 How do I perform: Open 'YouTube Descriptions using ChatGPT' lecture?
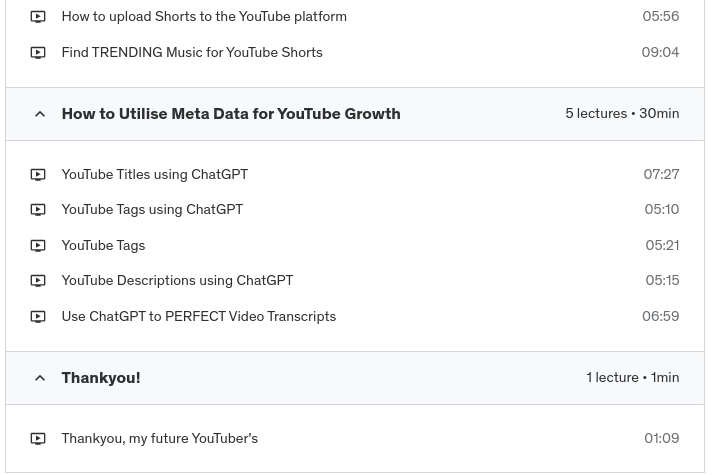coord(177,281)
